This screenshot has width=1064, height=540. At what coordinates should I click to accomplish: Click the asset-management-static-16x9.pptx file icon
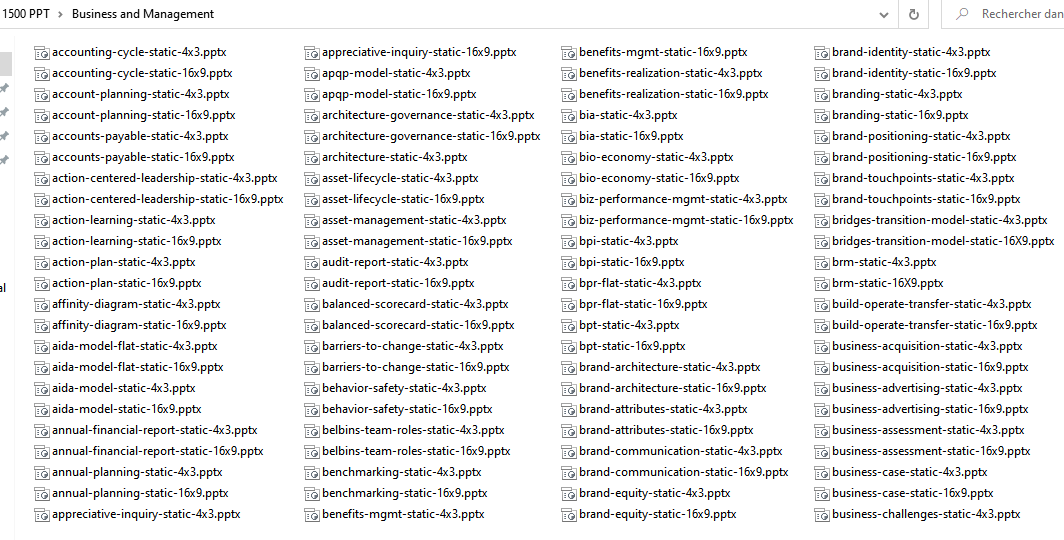point(311,242)
